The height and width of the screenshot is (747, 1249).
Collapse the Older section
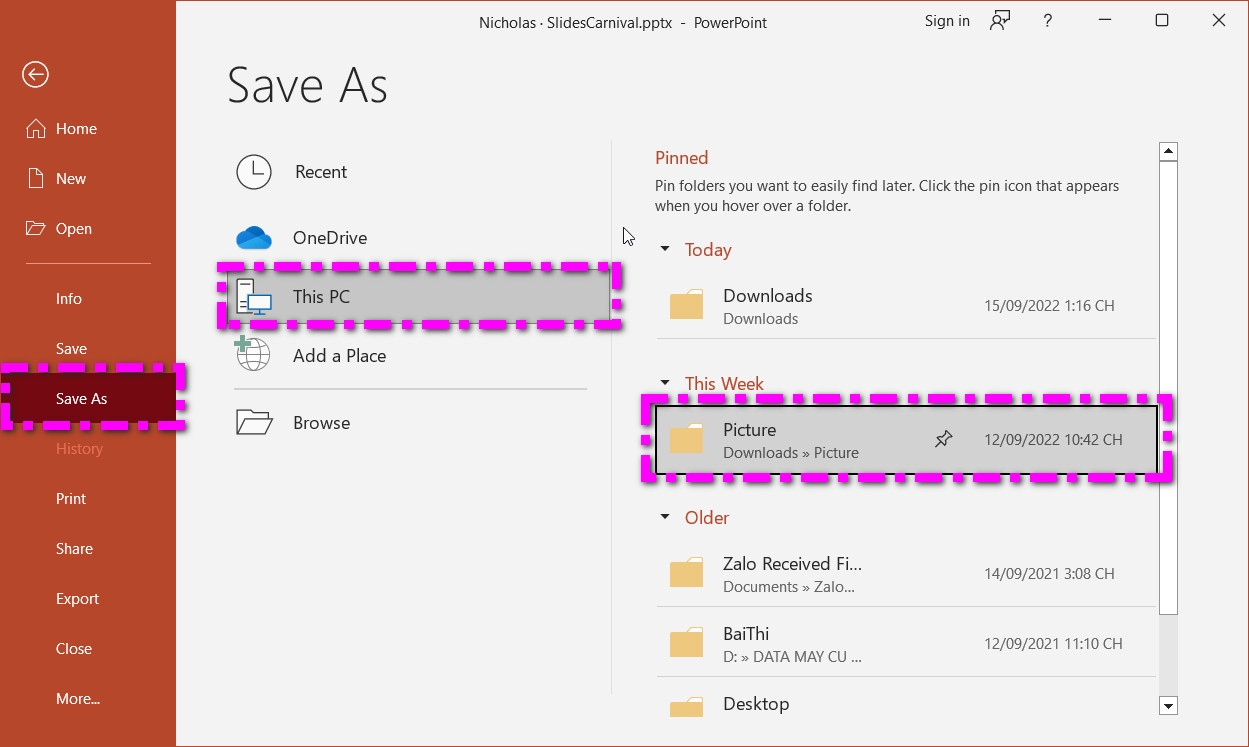point(665,517)
